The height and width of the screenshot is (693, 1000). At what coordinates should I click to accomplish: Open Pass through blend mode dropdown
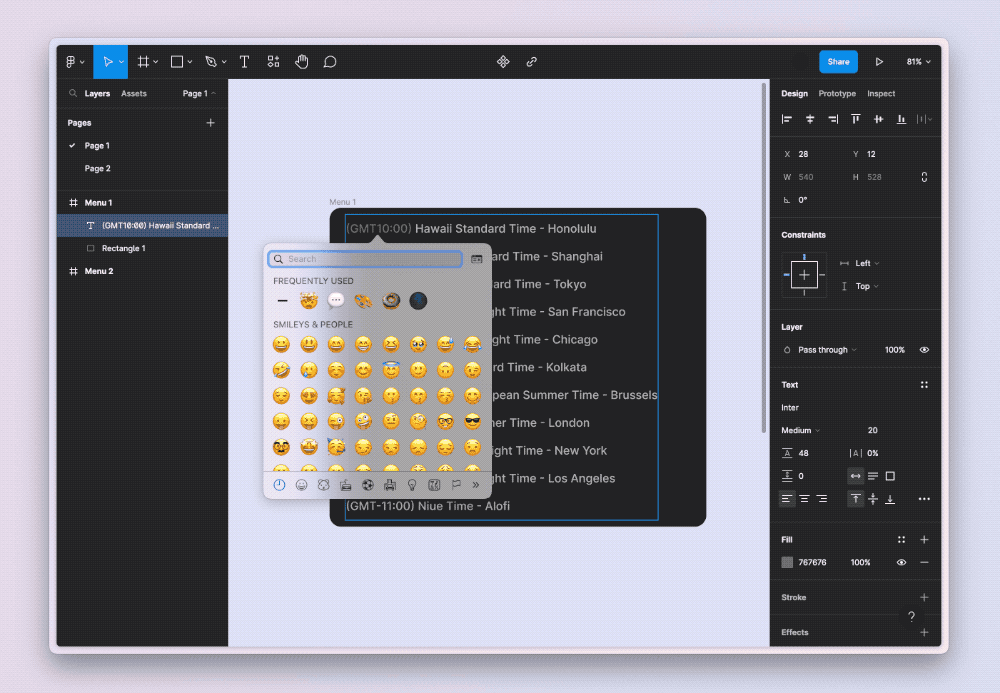click(827, 350)
